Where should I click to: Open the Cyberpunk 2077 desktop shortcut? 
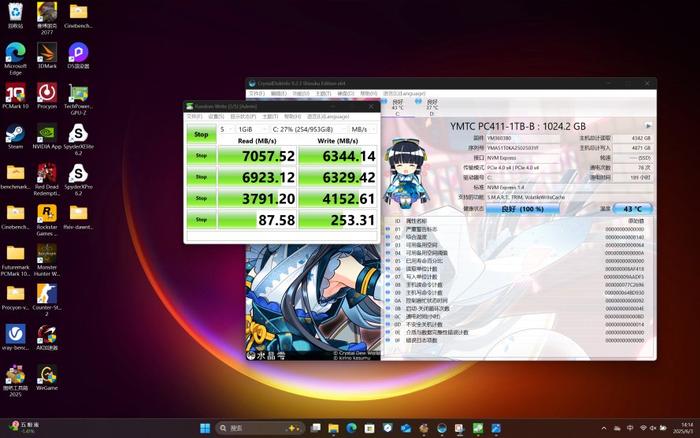(x=47, y=19)
